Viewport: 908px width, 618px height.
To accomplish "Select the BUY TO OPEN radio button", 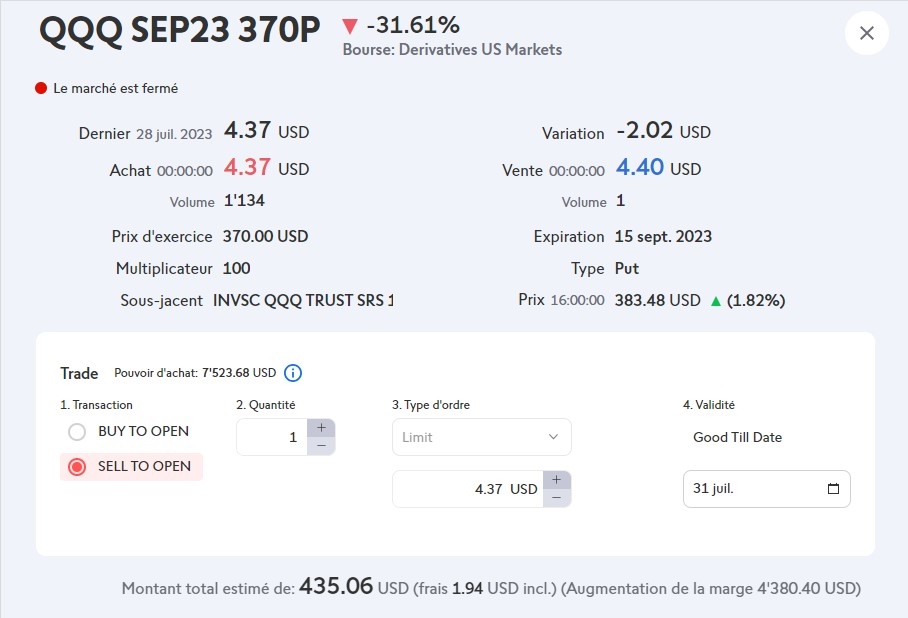I will click(77, 432).
